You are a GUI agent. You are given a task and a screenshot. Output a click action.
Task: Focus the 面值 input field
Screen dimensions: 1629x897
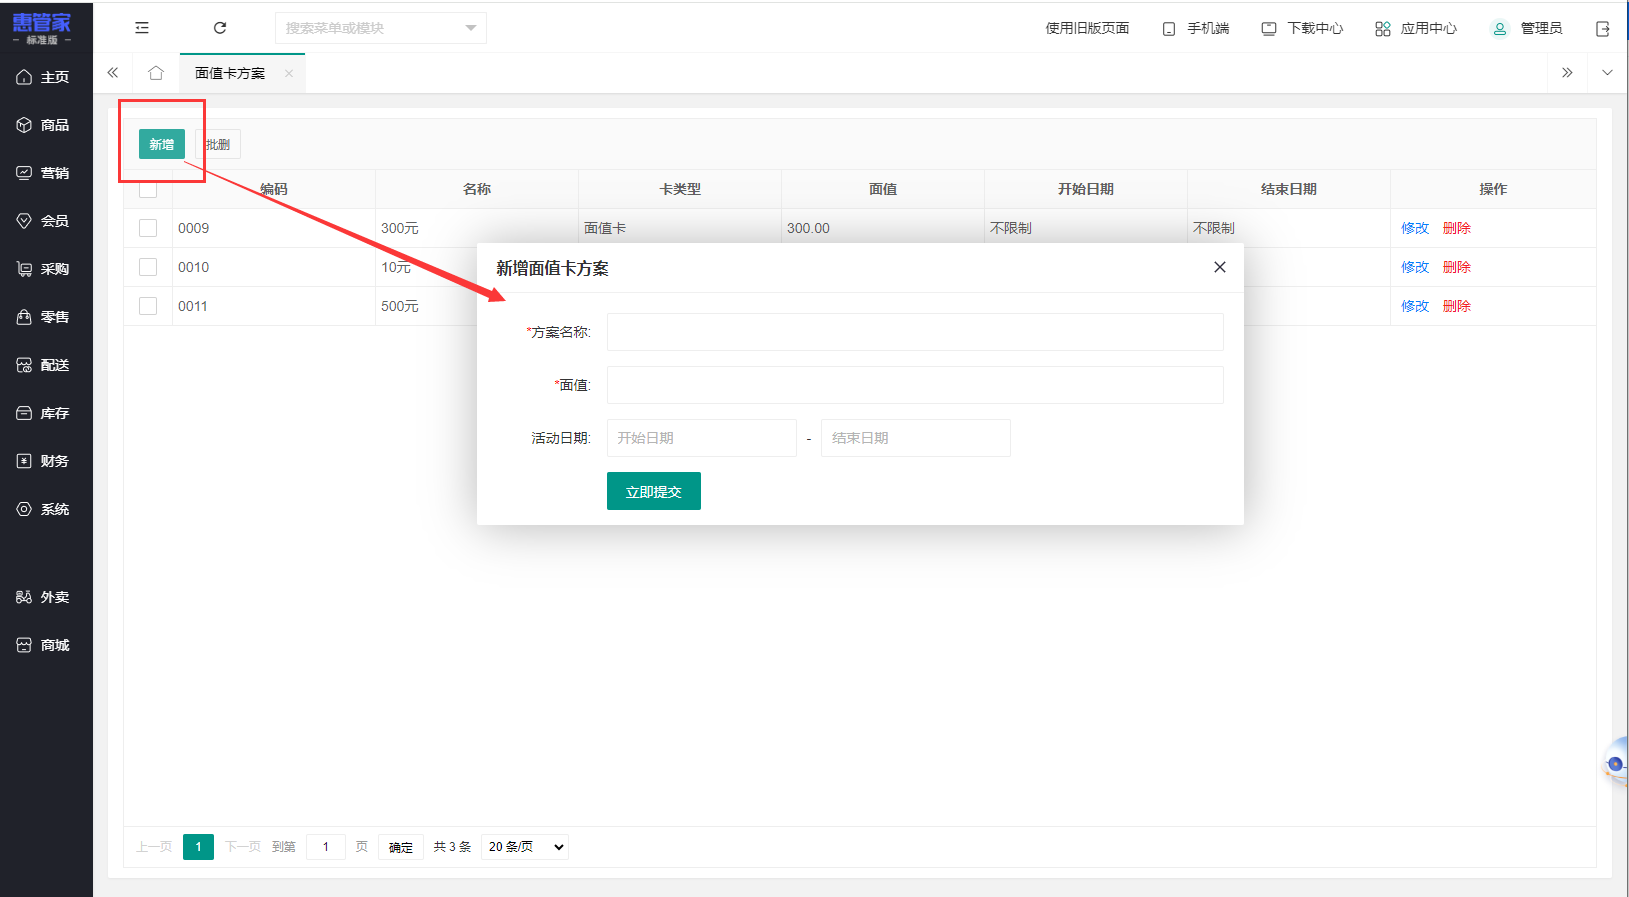[915, 385]
